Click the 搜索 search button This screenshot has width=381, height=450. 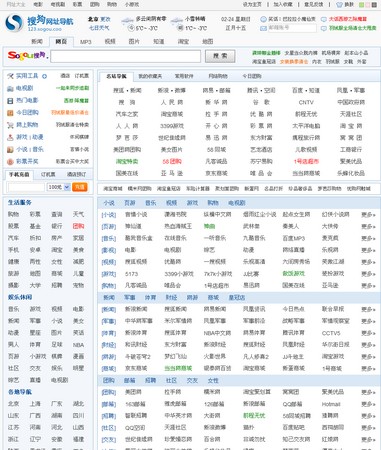click(220, 56)
